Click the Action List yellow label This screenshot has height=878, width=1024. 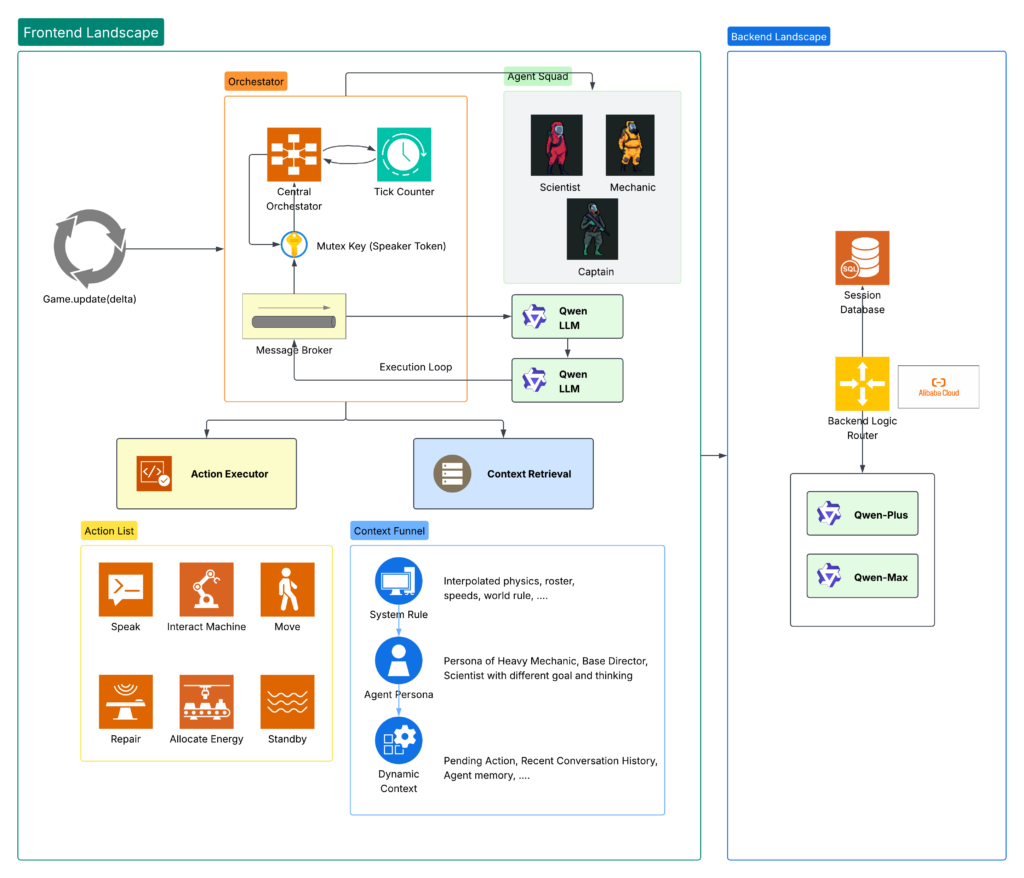pyautogui.click(x=109, y=530)
